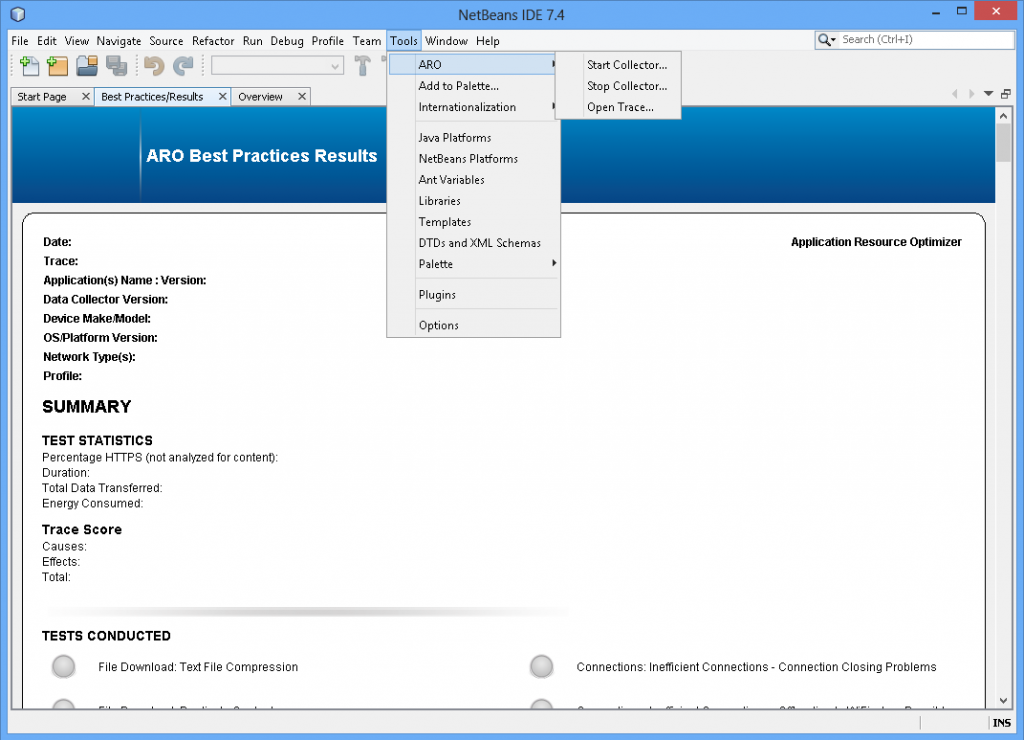Viewport: 1024px width, 740px height.
Task: Open the Profile menu
Action: click(x=327, y=40)
